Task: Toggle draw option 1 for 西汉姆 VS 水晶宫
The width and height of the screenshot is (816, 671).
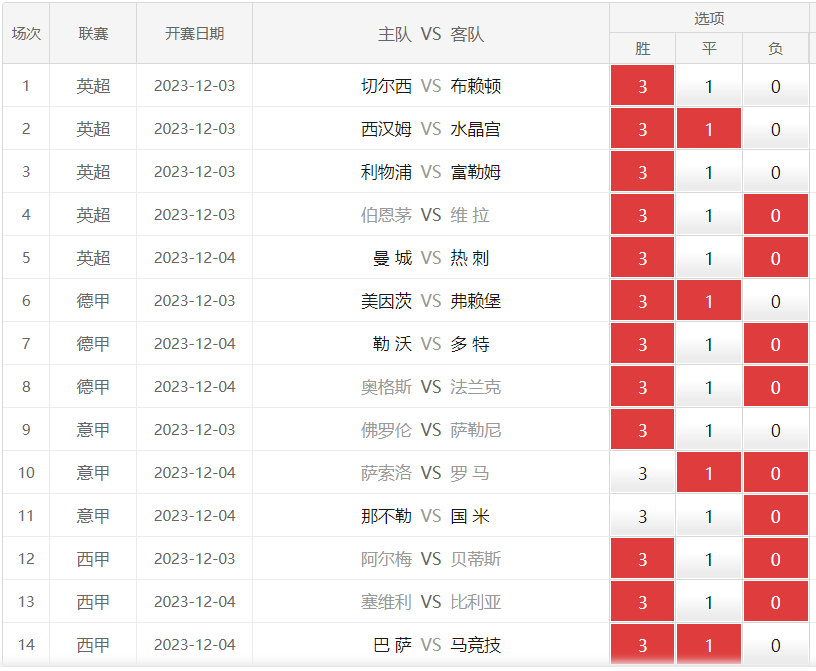Action: pyautogui.click(x=709, y=129)
